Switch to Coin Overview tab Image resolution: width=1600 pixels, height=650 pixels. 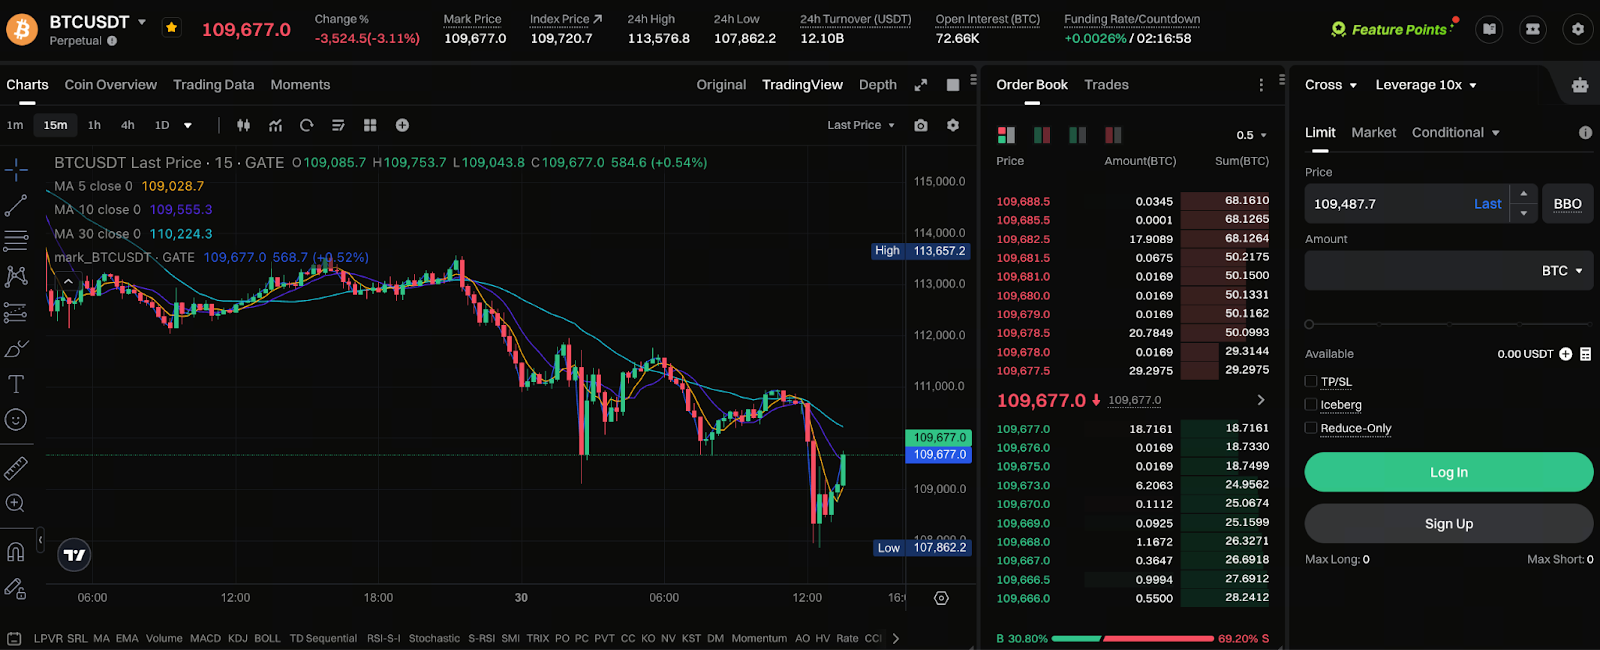[111, 85]
